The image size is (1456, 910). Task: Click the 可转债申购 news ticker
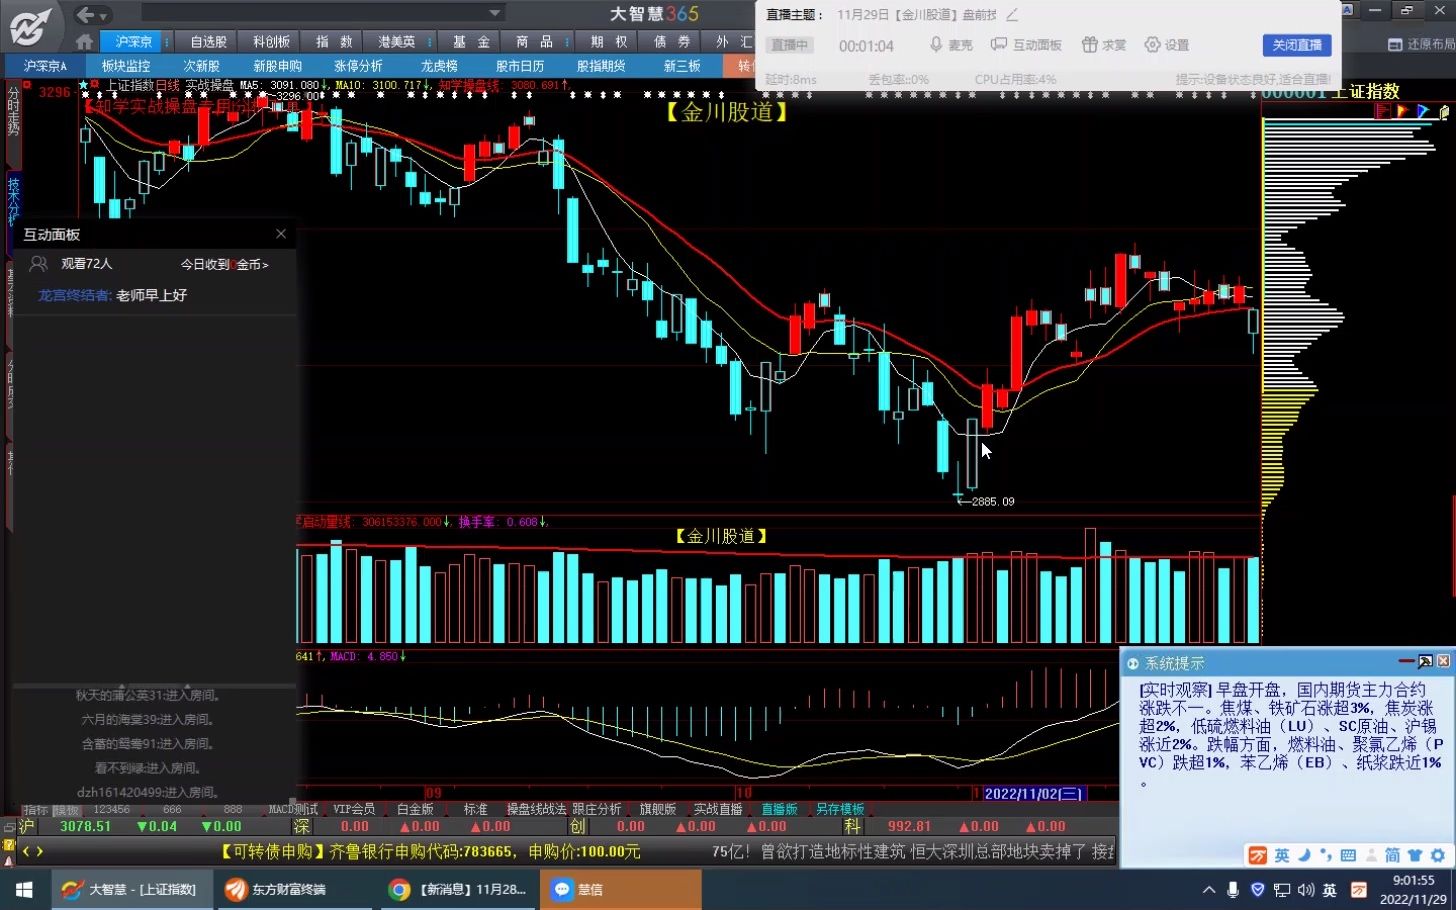(430, 852)
